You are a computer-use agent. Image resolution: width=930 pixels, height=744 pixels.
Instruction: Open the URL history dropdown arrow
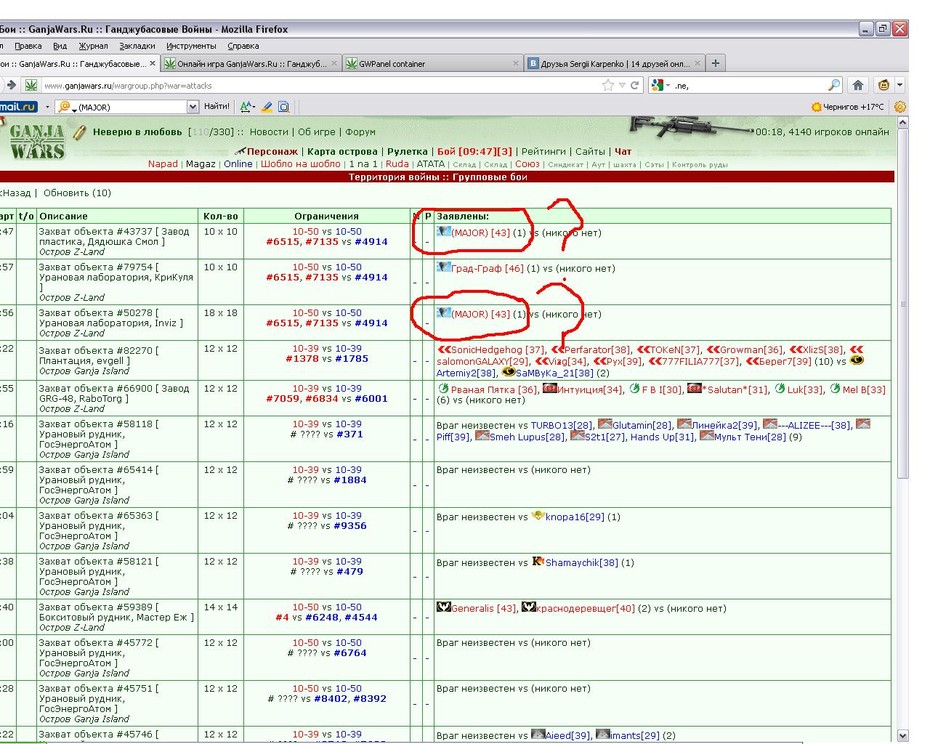pos(622,85)
